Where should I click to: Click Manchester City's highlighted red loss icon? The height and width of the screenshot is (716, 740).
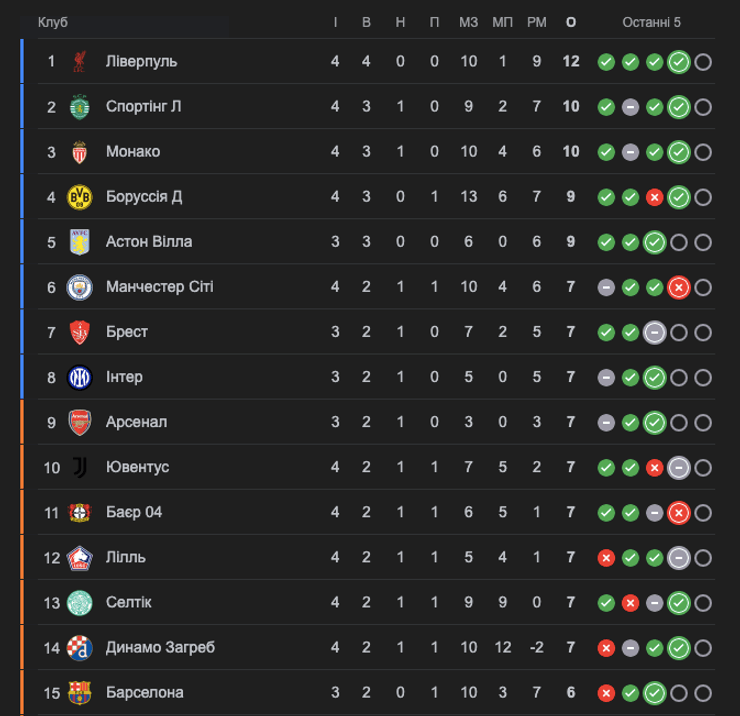click(678, 287)
